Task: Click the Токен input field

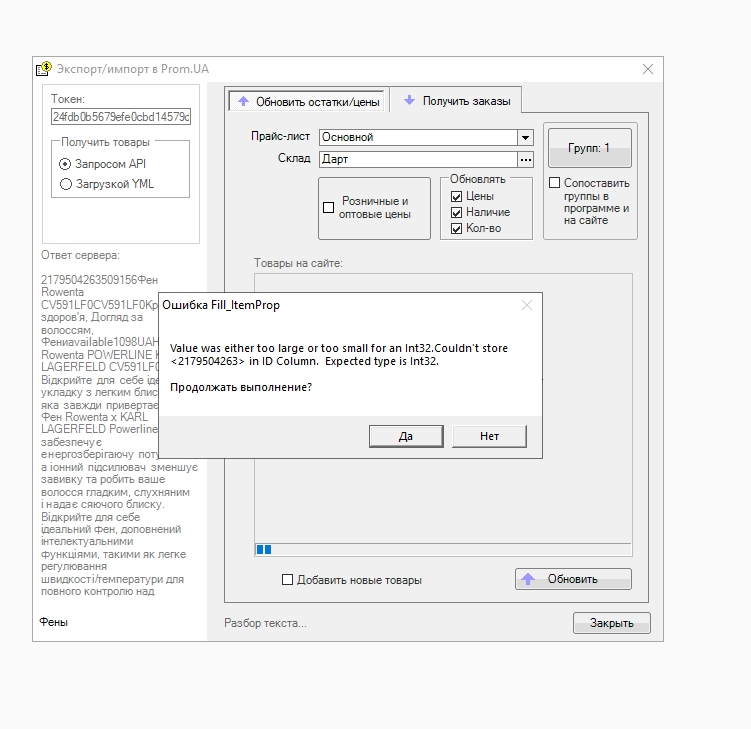Action: tap(121, 117)
